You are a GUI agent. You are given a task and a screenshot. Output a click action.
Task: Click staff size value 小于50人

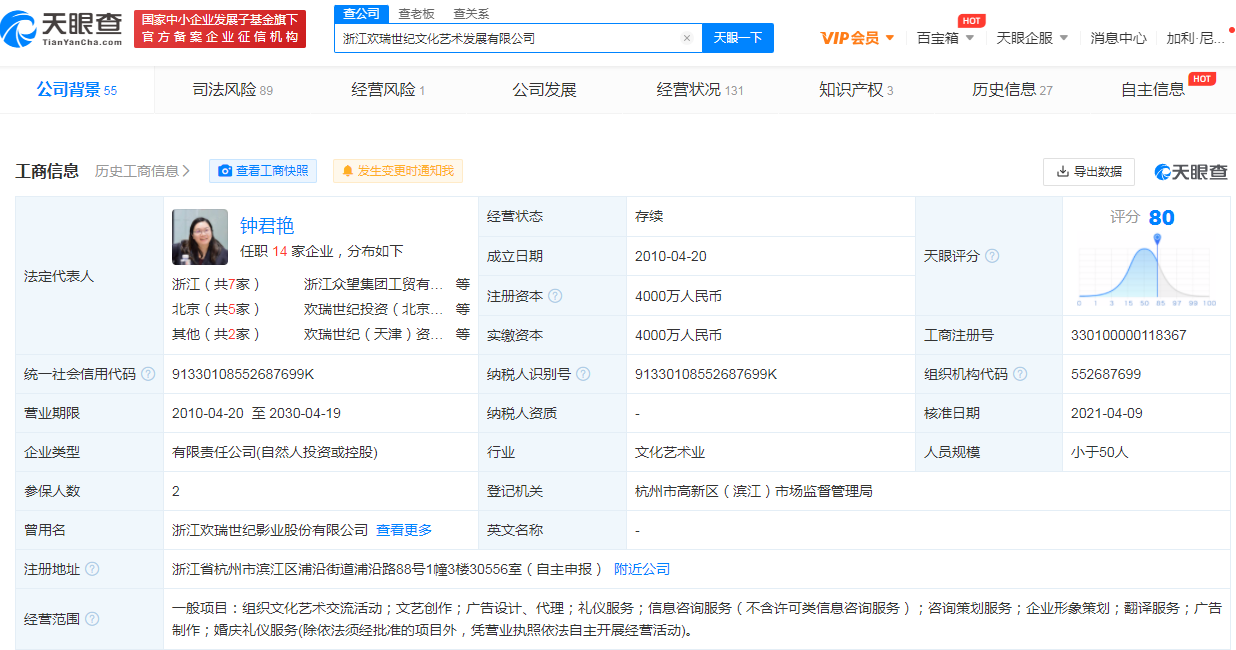[x=1099, y=452]
